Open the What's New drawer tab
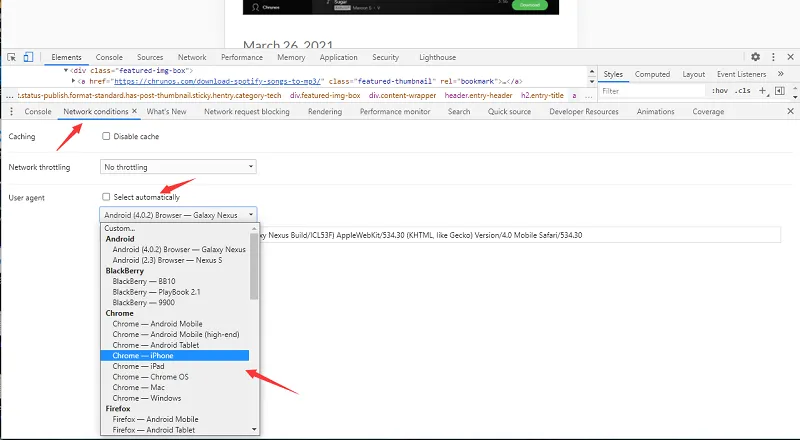Screen dimensions: 800x440 [x=166, y=111]
